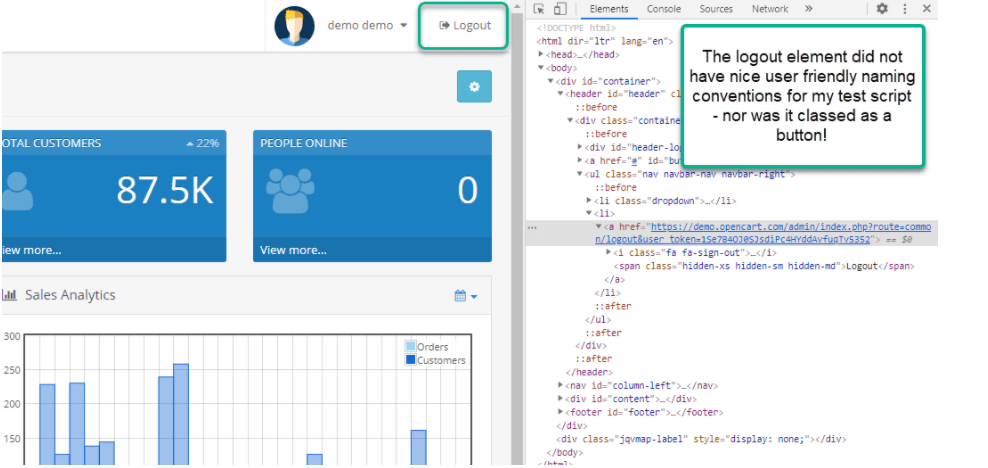Click the Customers legend color swatch
Screen dimensions: 988x468
tap(410, 360)
